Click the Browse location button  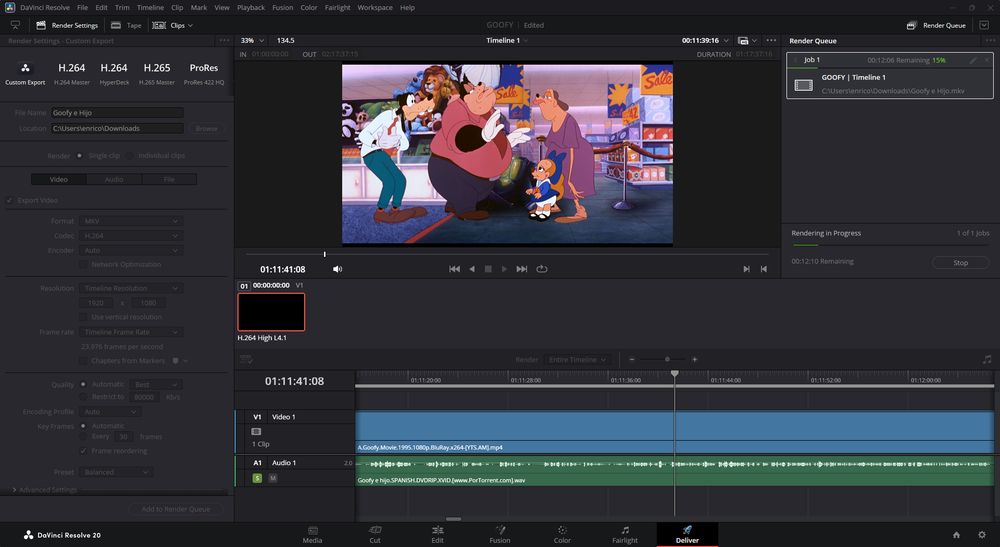coord(206,129)
